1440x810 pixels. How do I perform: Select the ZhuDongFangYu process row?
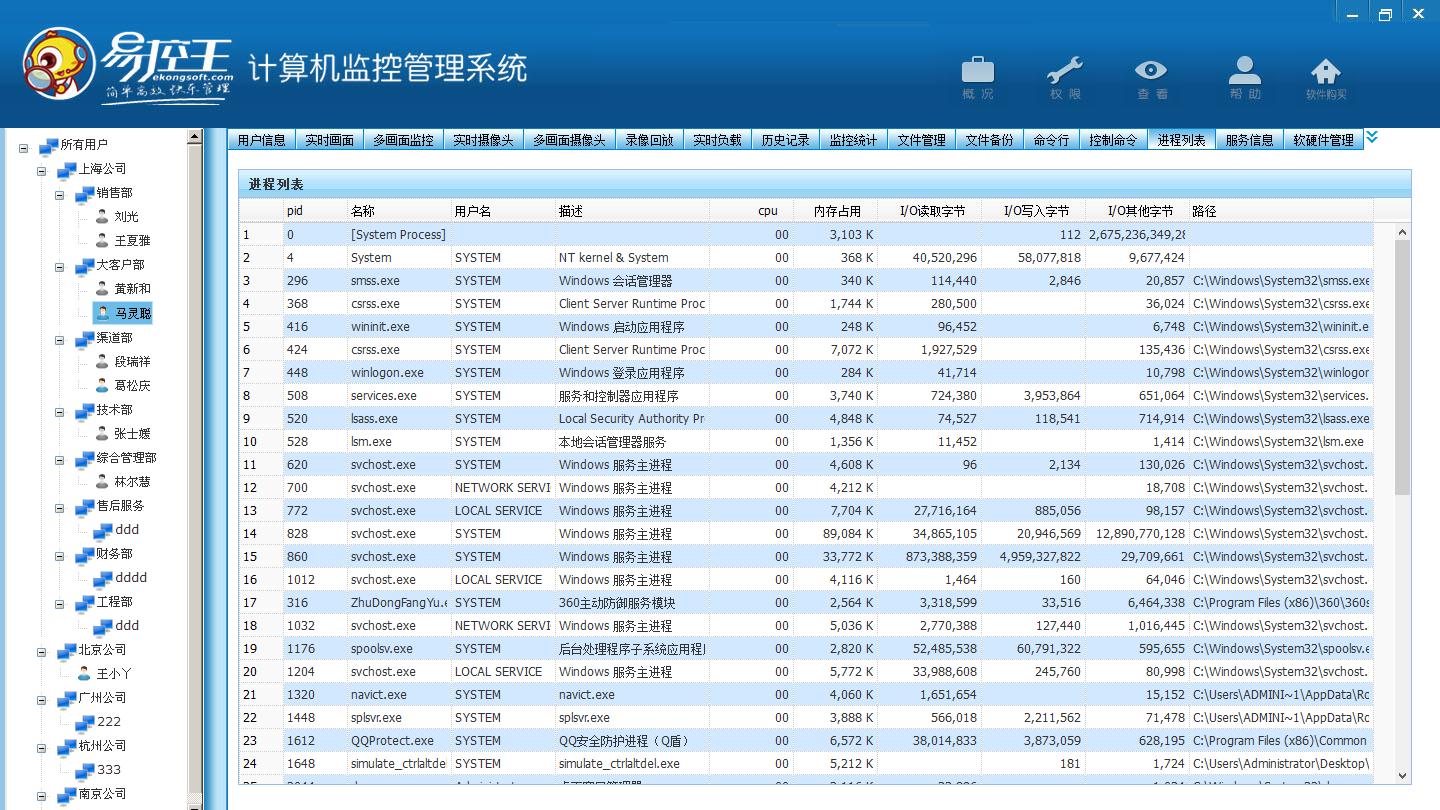(x=806, y=603)
